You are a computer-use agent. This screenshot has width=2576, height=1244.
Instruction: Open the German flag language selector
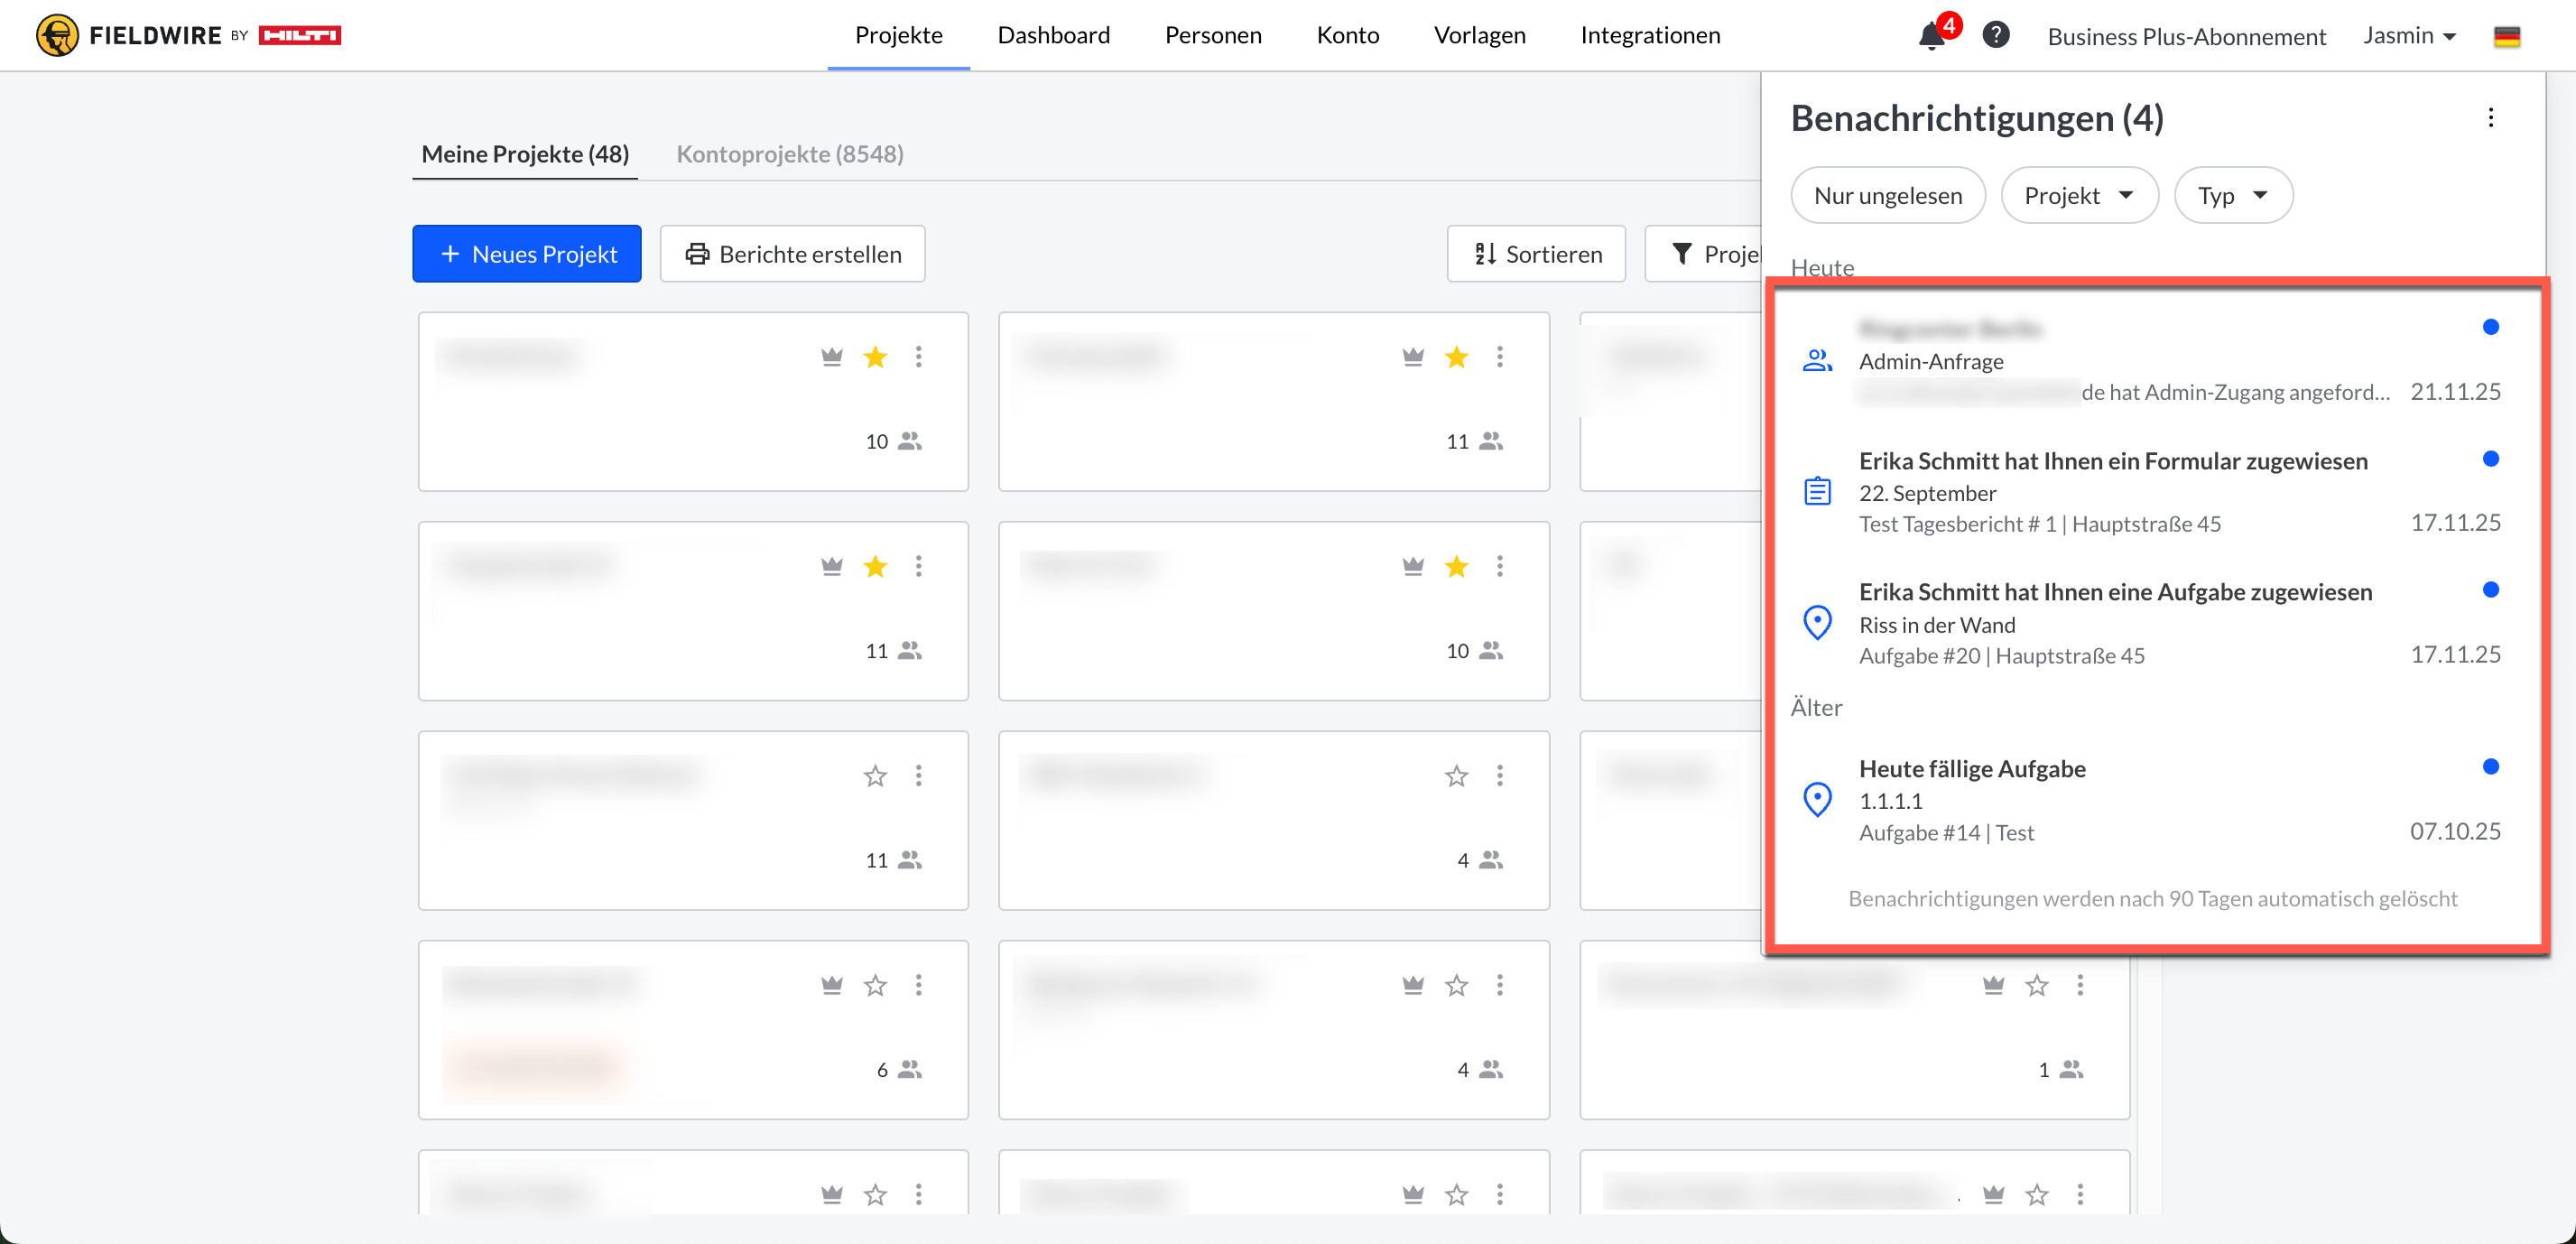point(2506,37)
